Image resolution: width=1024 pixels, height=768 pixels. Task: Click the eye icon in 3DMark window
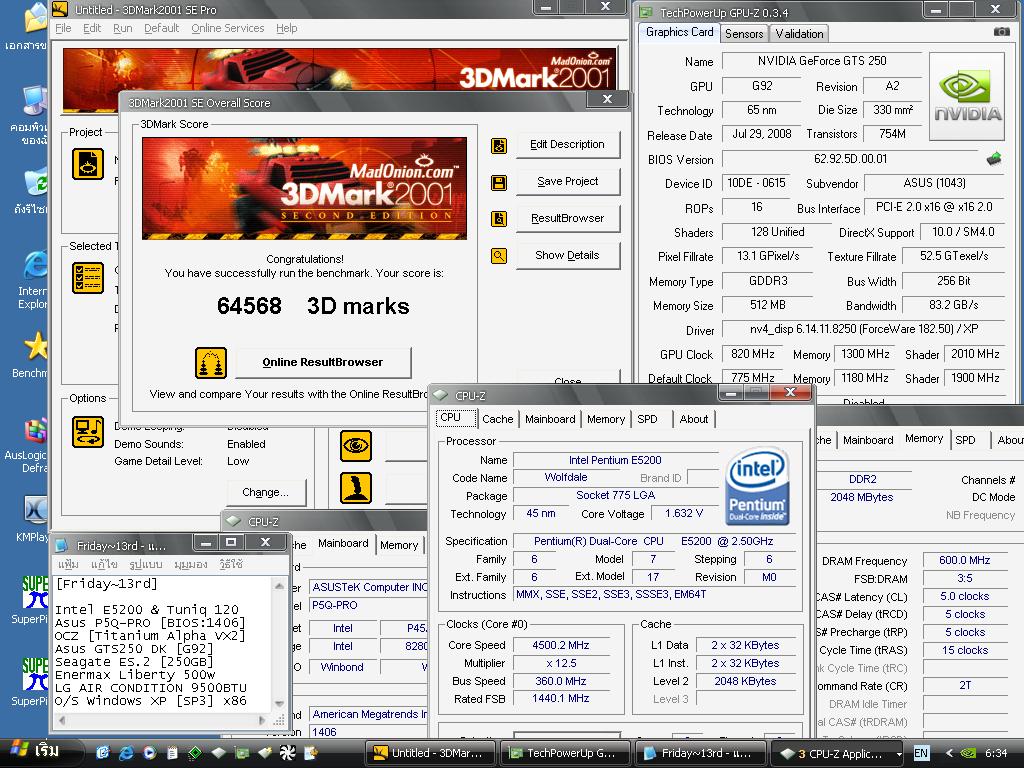pyautogui.click(x=356, y=446)
